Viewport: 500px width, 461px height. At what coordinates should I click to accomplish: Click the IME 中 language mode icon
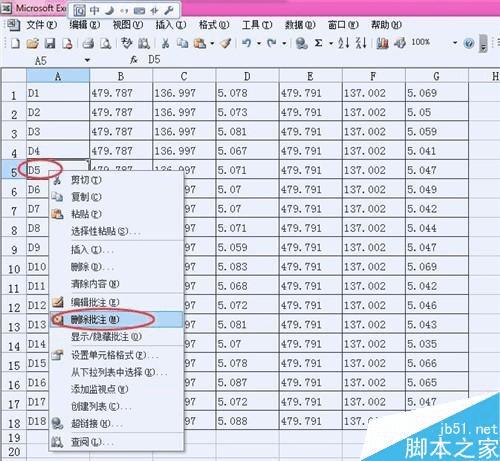94,11
